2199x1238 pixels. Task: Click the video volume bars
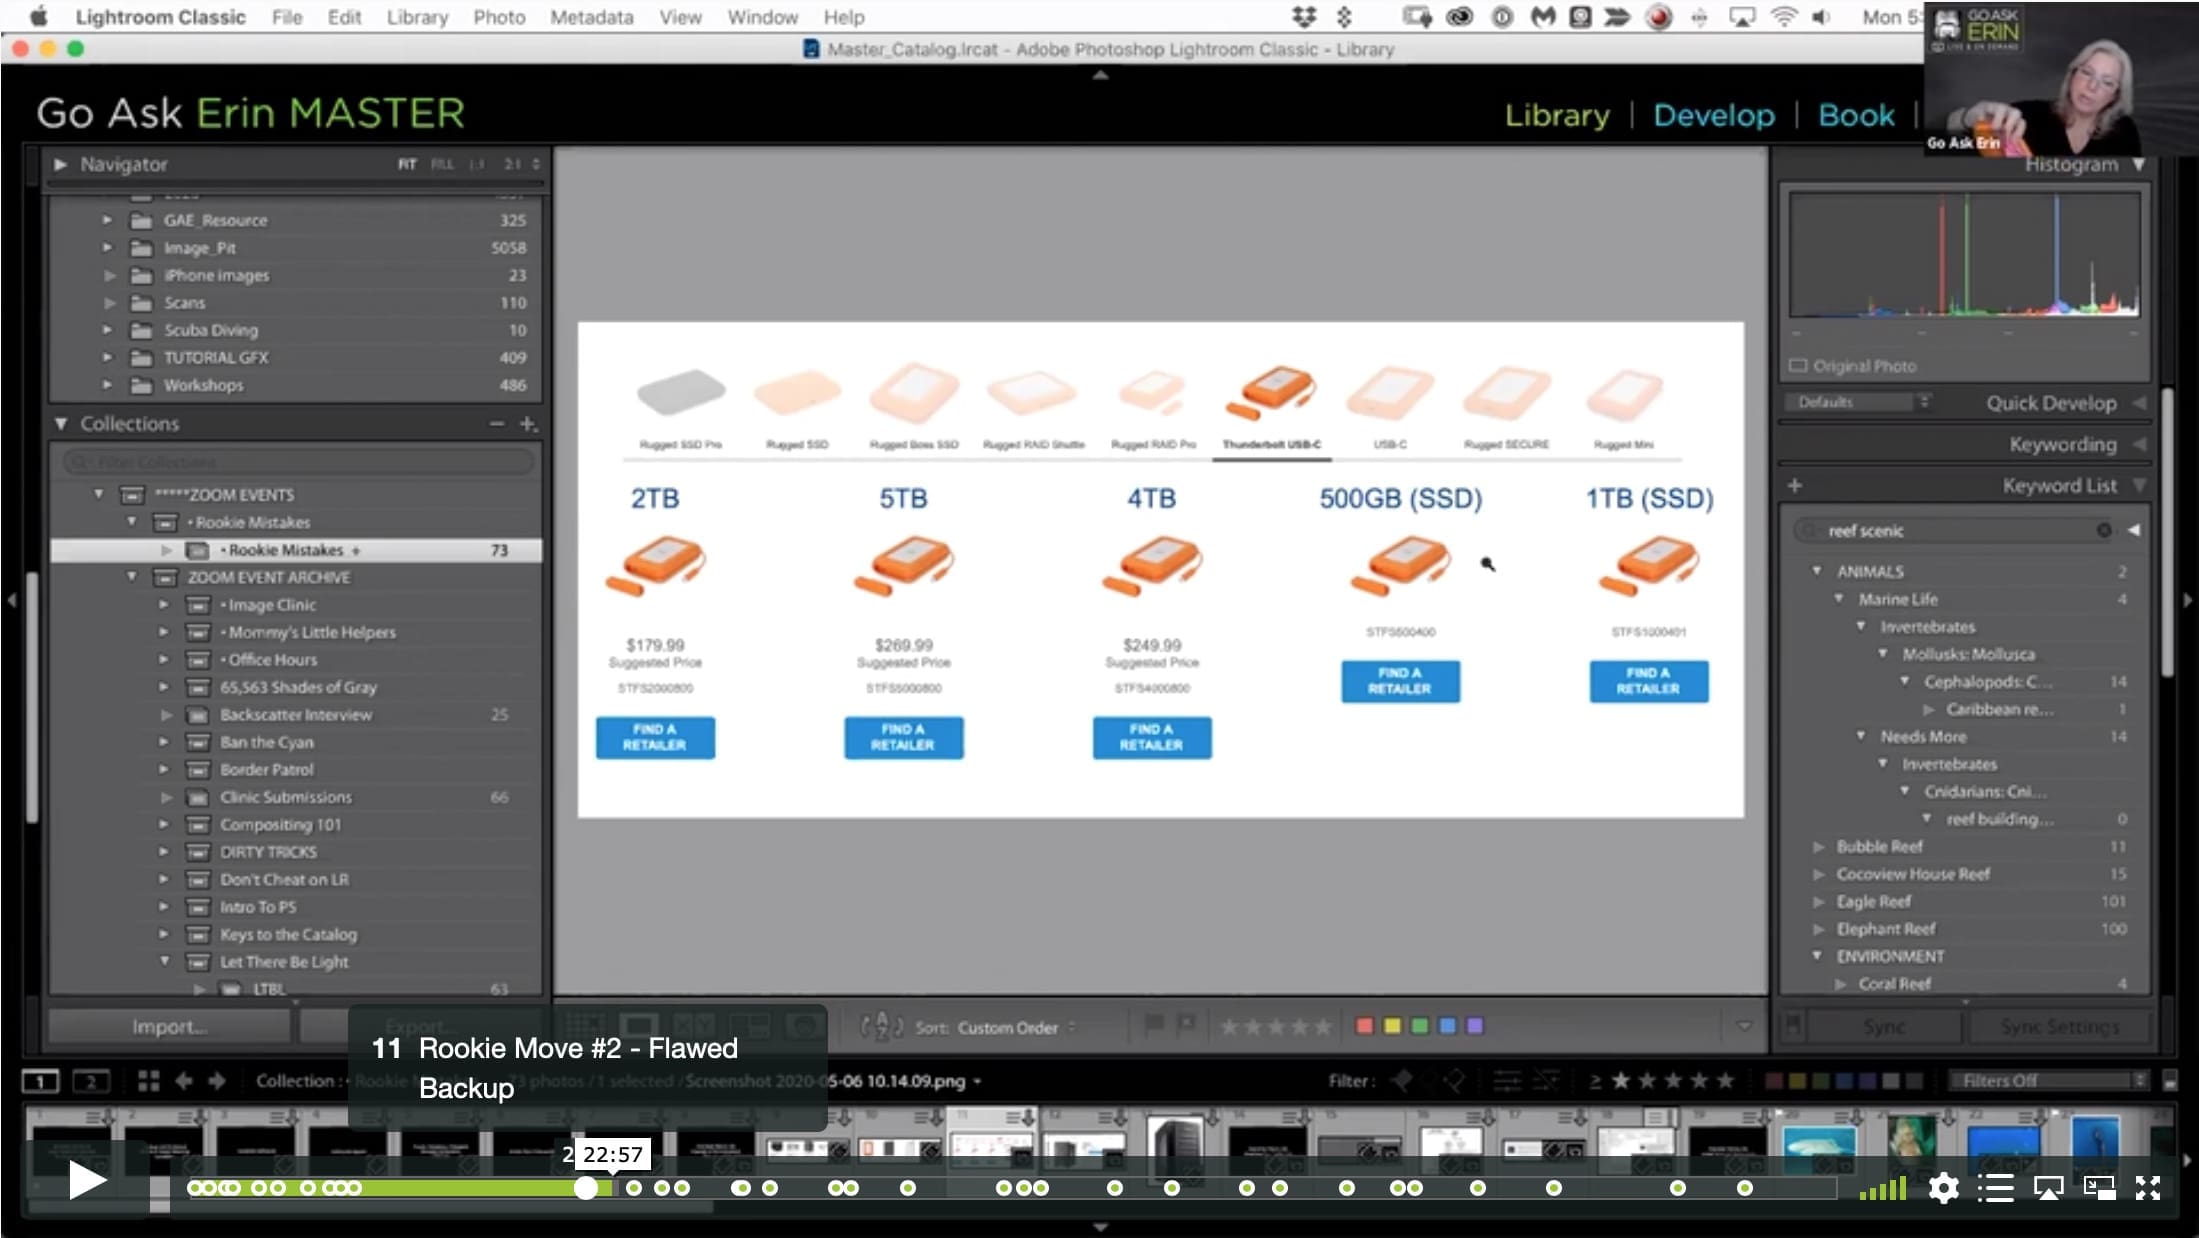tap(1882, 1188)
